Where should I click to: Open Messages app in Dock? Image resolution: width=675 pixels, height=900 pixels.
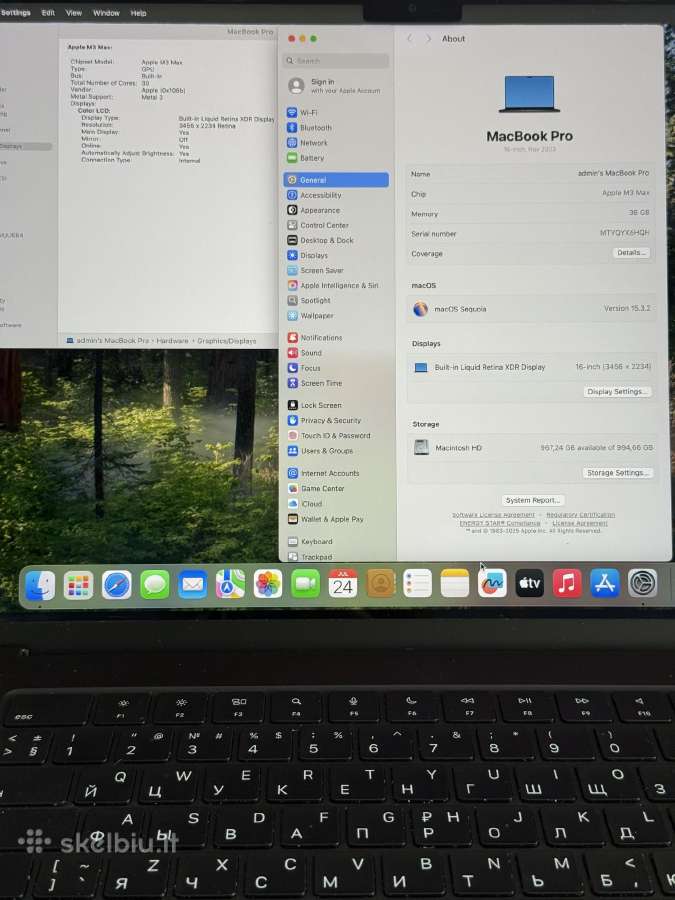[x=154, y=585]
